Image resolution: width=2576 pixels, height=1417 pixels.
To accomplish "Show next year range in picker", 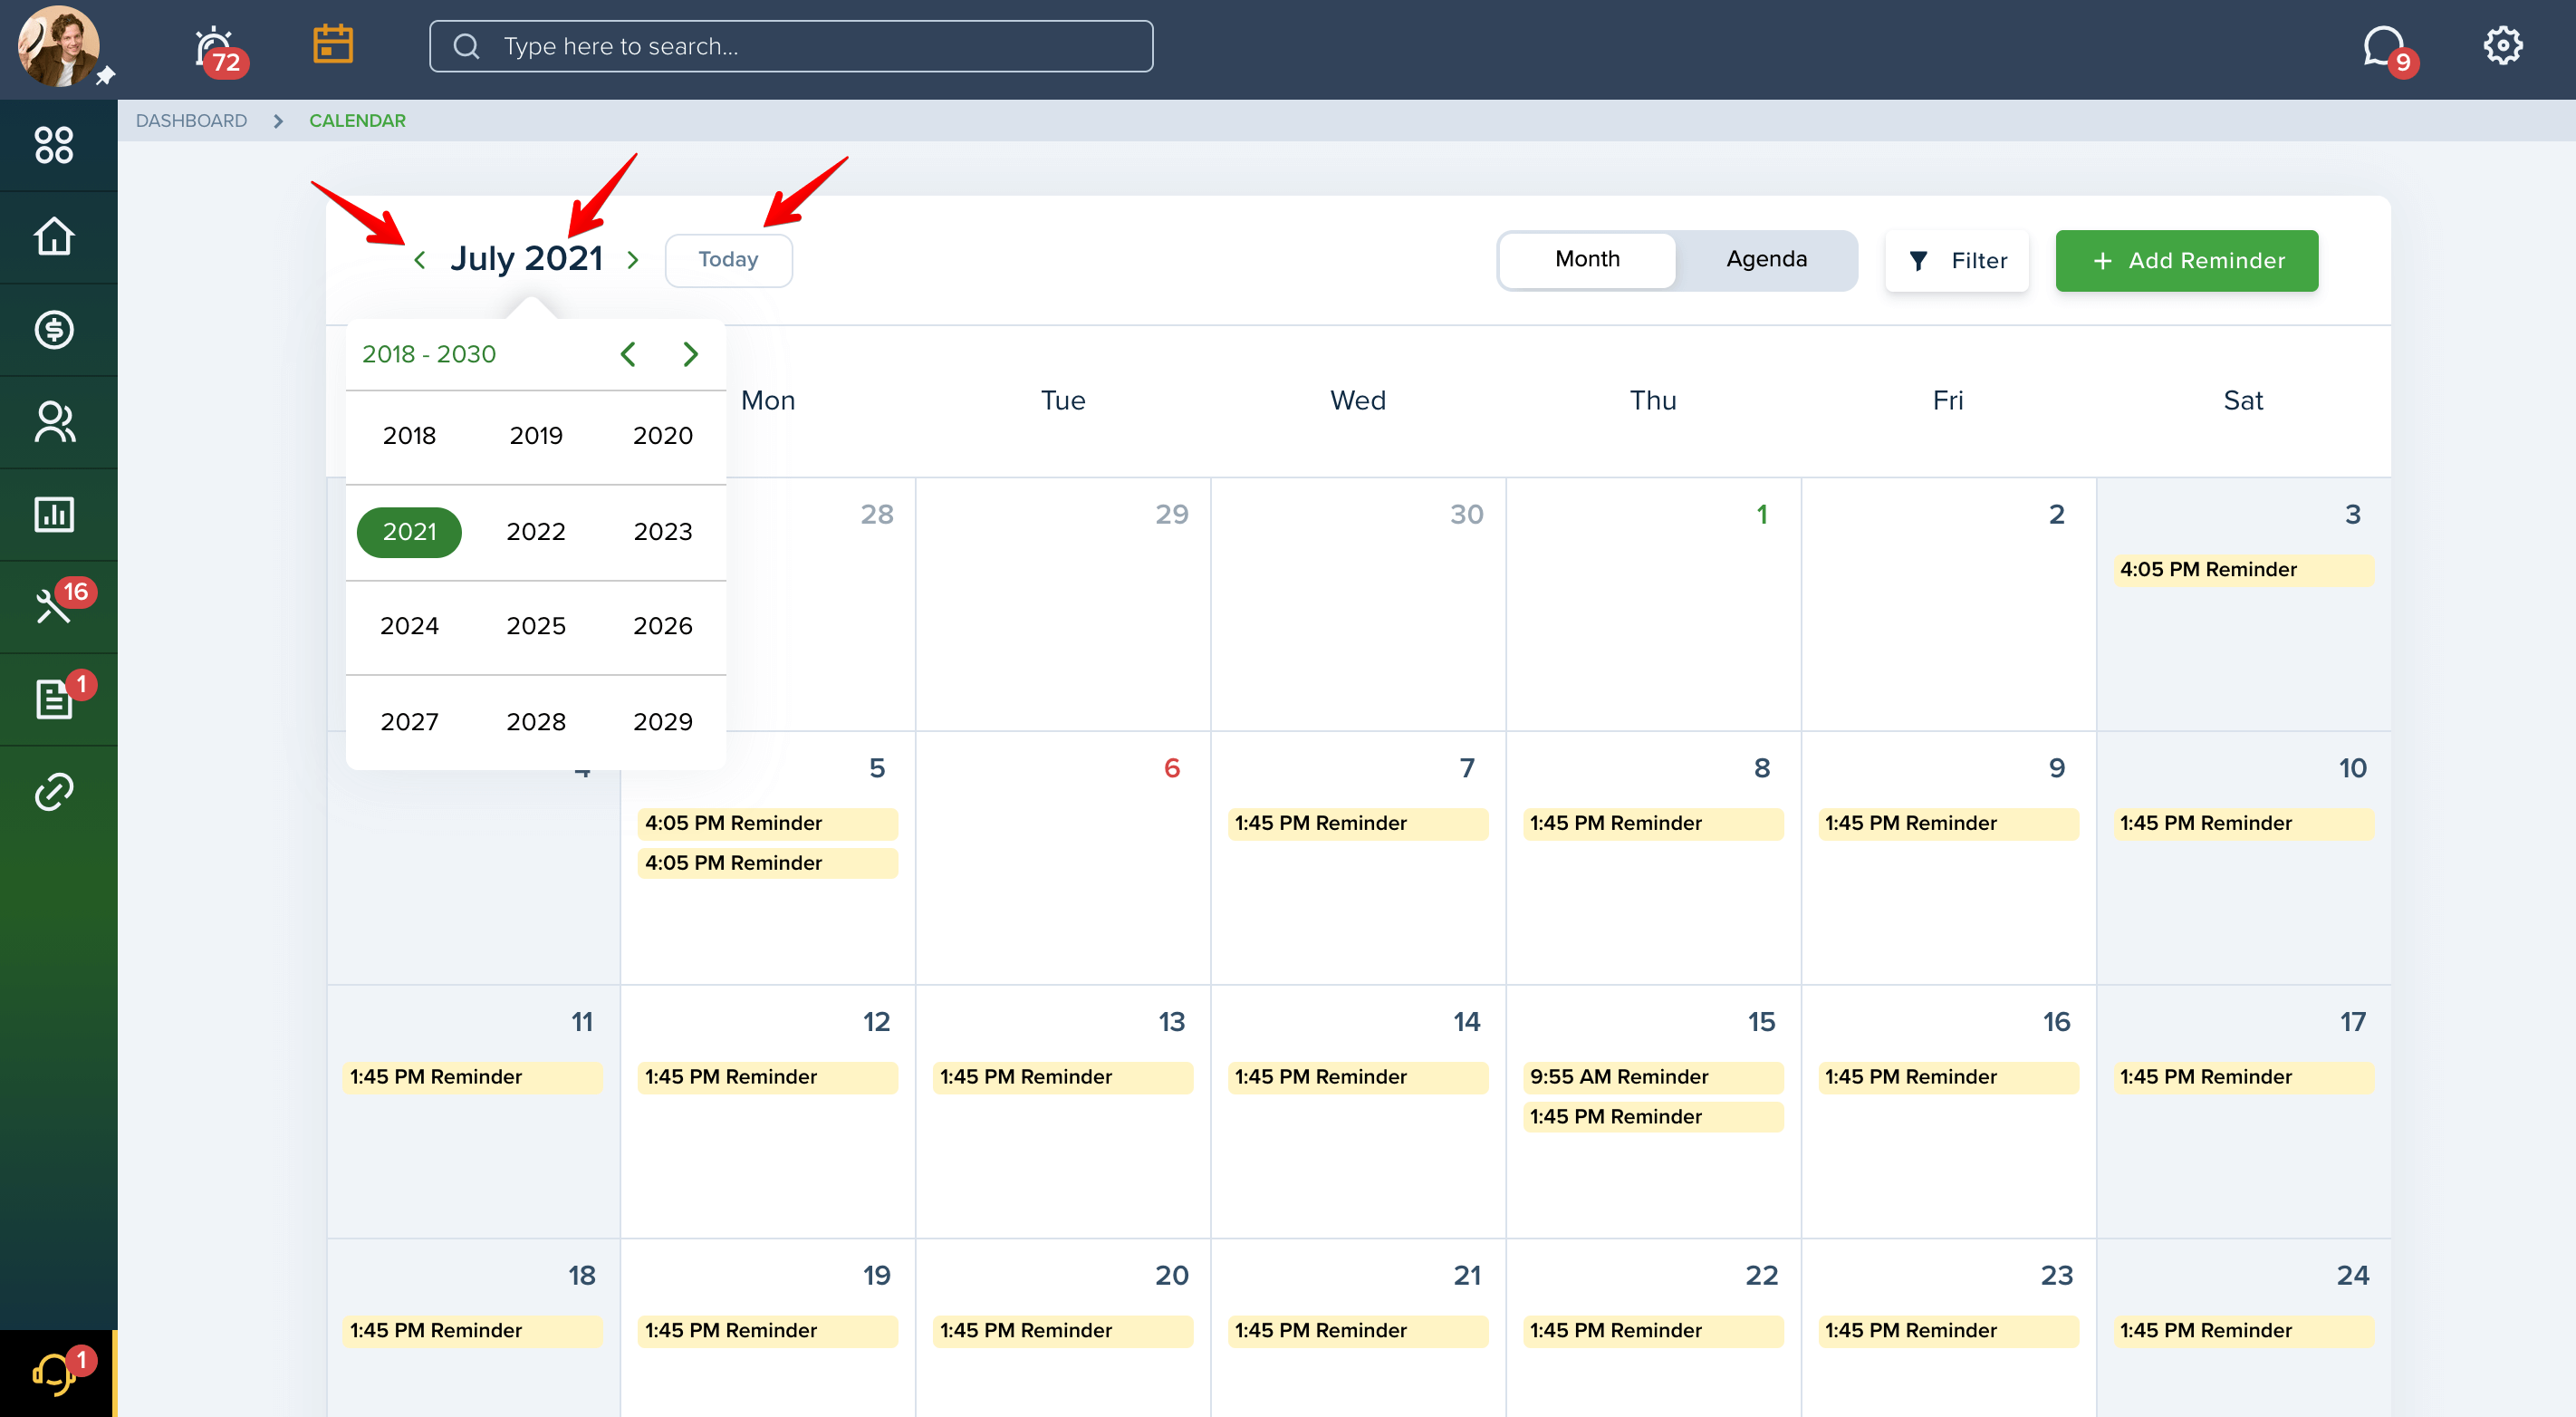I will point(690,354).
